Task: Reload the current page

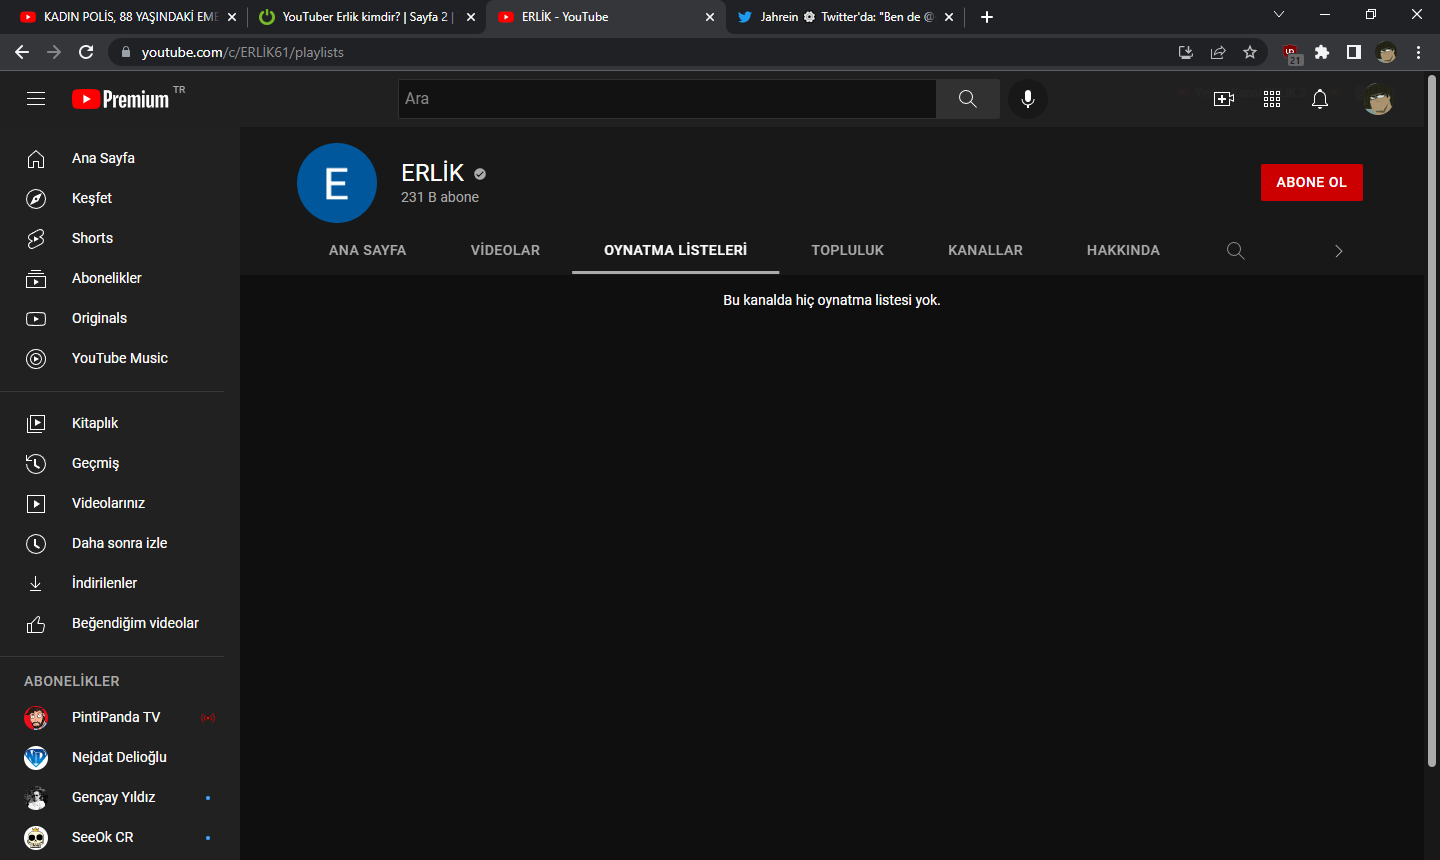Action: [x=86, y=52]
